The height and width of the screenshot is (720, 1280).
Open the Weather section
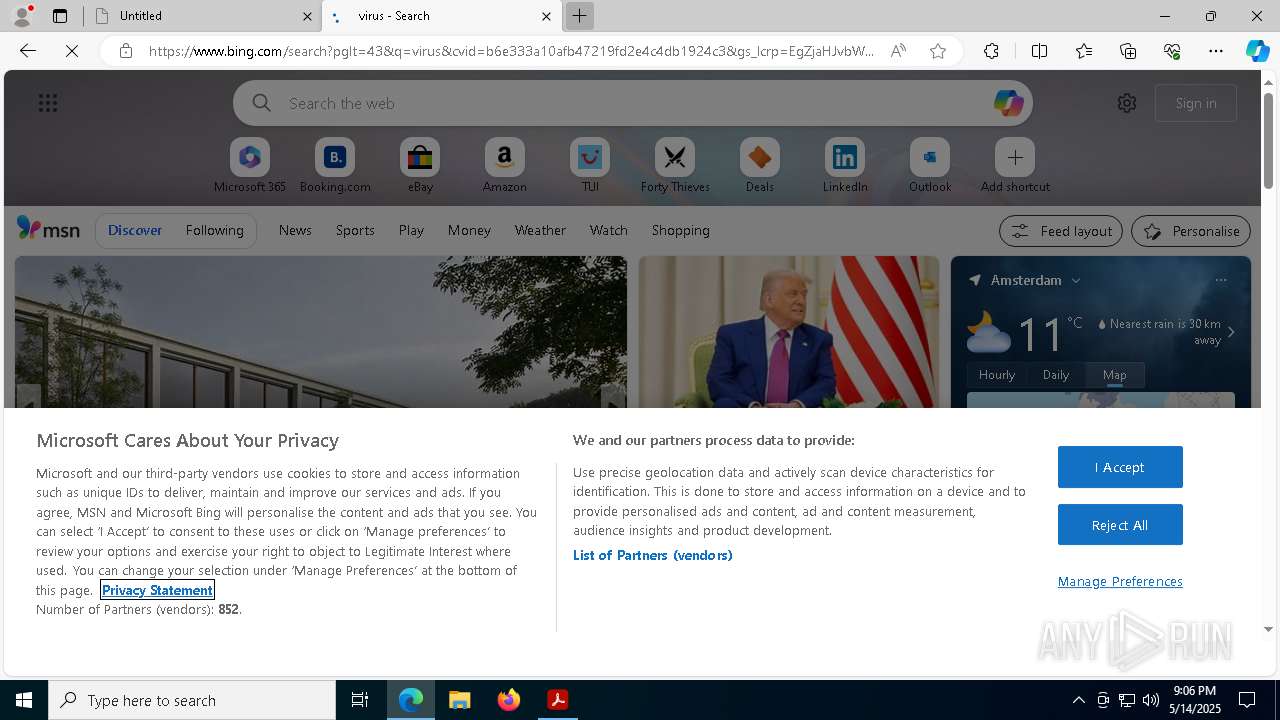tap(540, 230)
